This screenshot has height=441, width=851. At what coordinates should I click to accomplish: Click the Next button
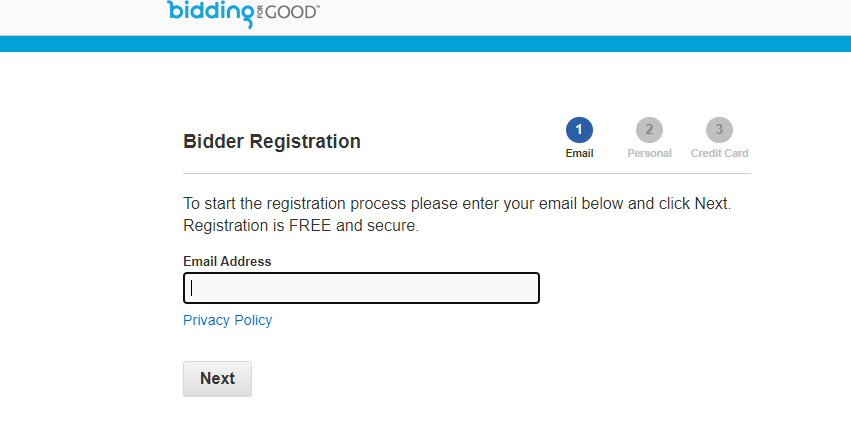(217, 379)
